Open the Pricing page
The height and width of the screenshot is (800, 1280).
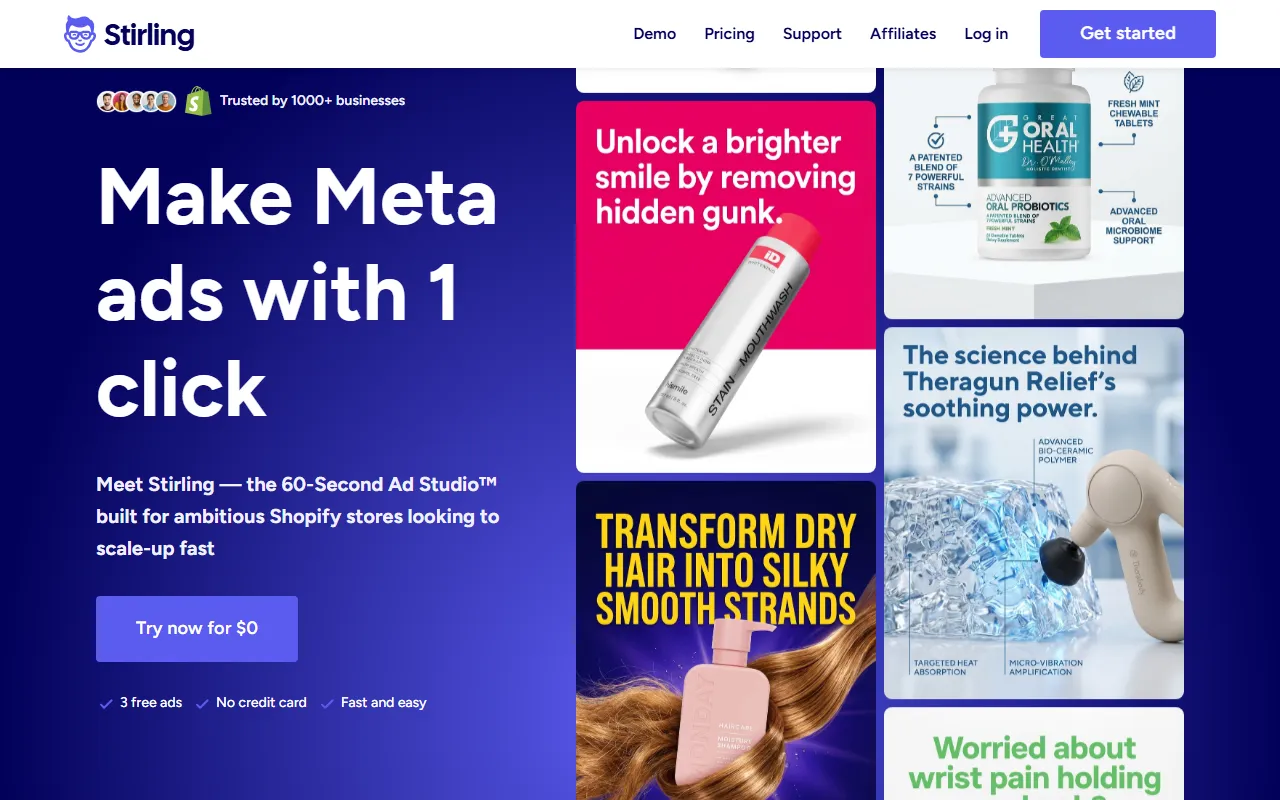730,34
